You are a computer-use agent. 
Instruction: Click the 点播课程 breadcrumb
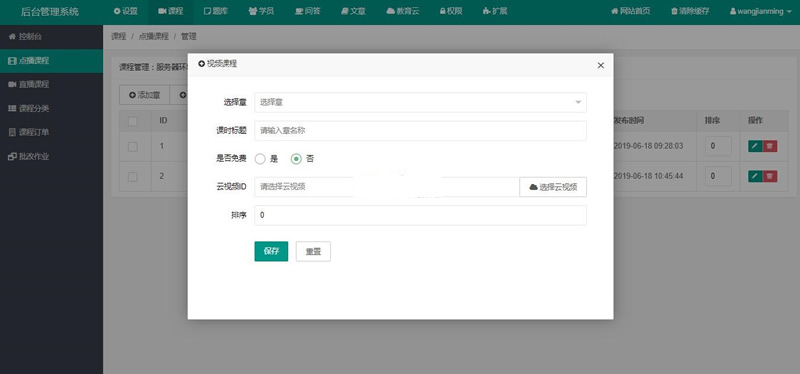click(154, 36)
